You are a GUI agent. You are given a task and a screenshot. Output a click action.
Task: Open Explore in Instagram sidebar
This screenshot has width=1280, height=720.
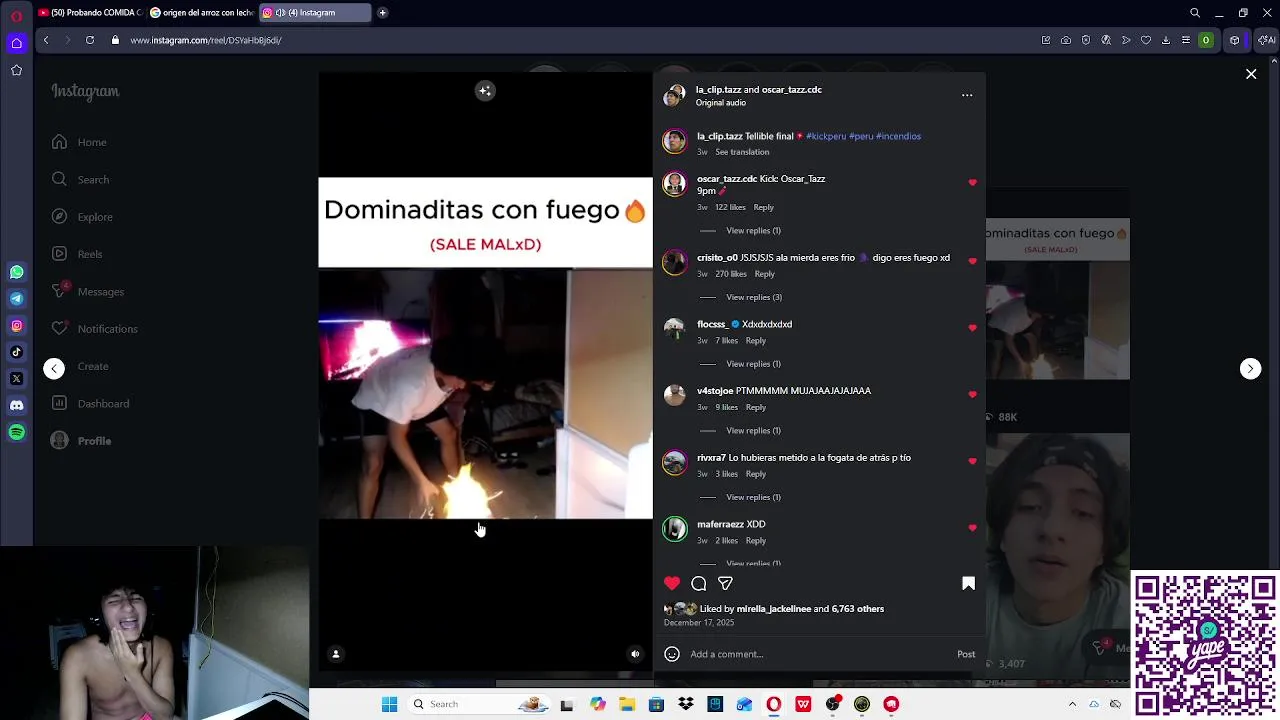[82, 217]
